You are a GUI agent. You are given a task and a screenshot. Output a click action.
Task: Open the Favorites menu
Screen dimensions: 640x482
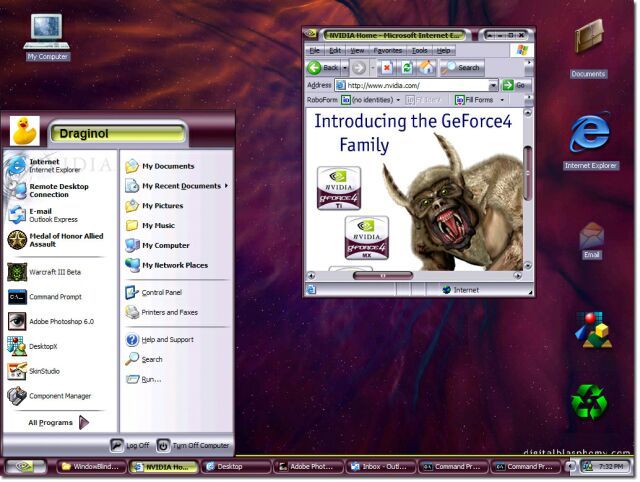pos(387,50)
